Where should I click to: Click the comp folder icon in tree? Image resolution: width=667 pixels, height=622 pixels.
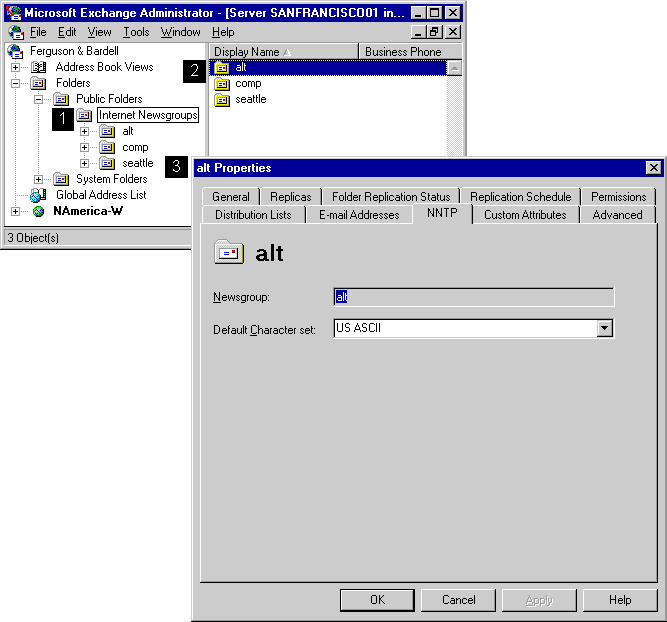[x=107, y=147]
